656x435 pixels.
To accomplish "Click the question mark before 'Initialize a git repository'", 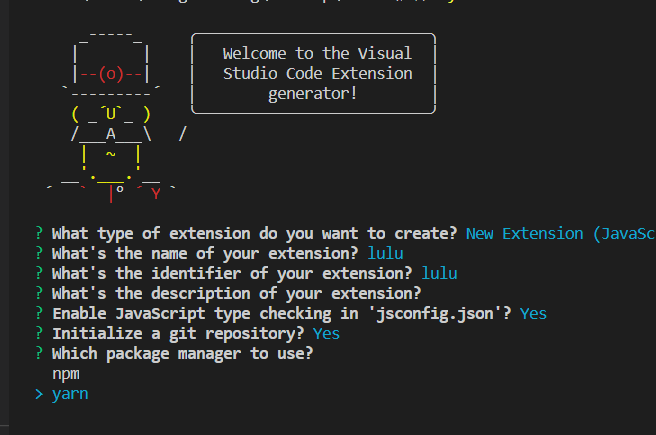I will (39, 333).
